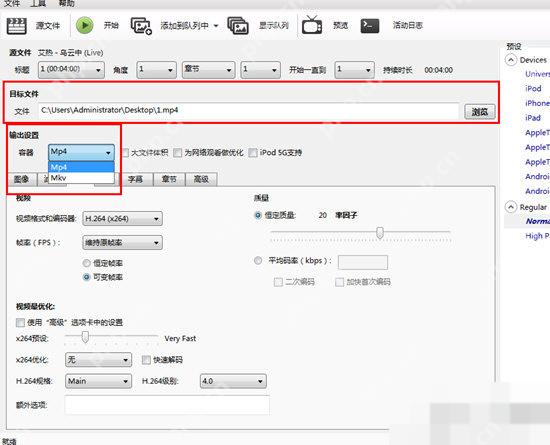Click the constant quality slider handle
550x445 pixels.
point(380,232)
